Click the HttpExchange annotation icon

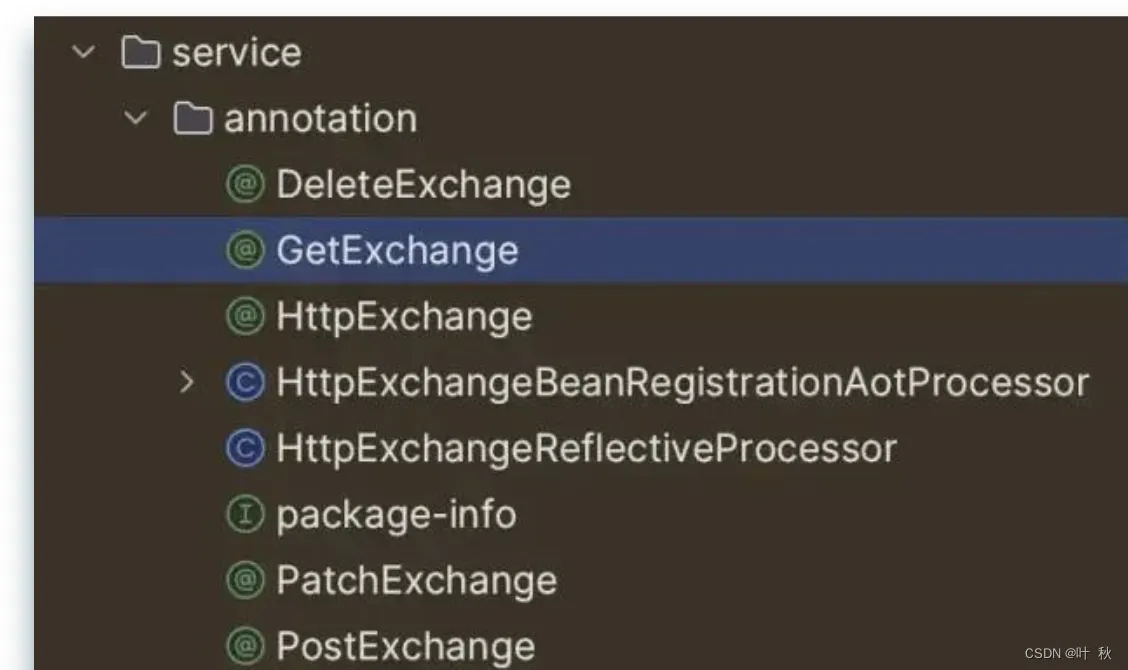(245, 317)
